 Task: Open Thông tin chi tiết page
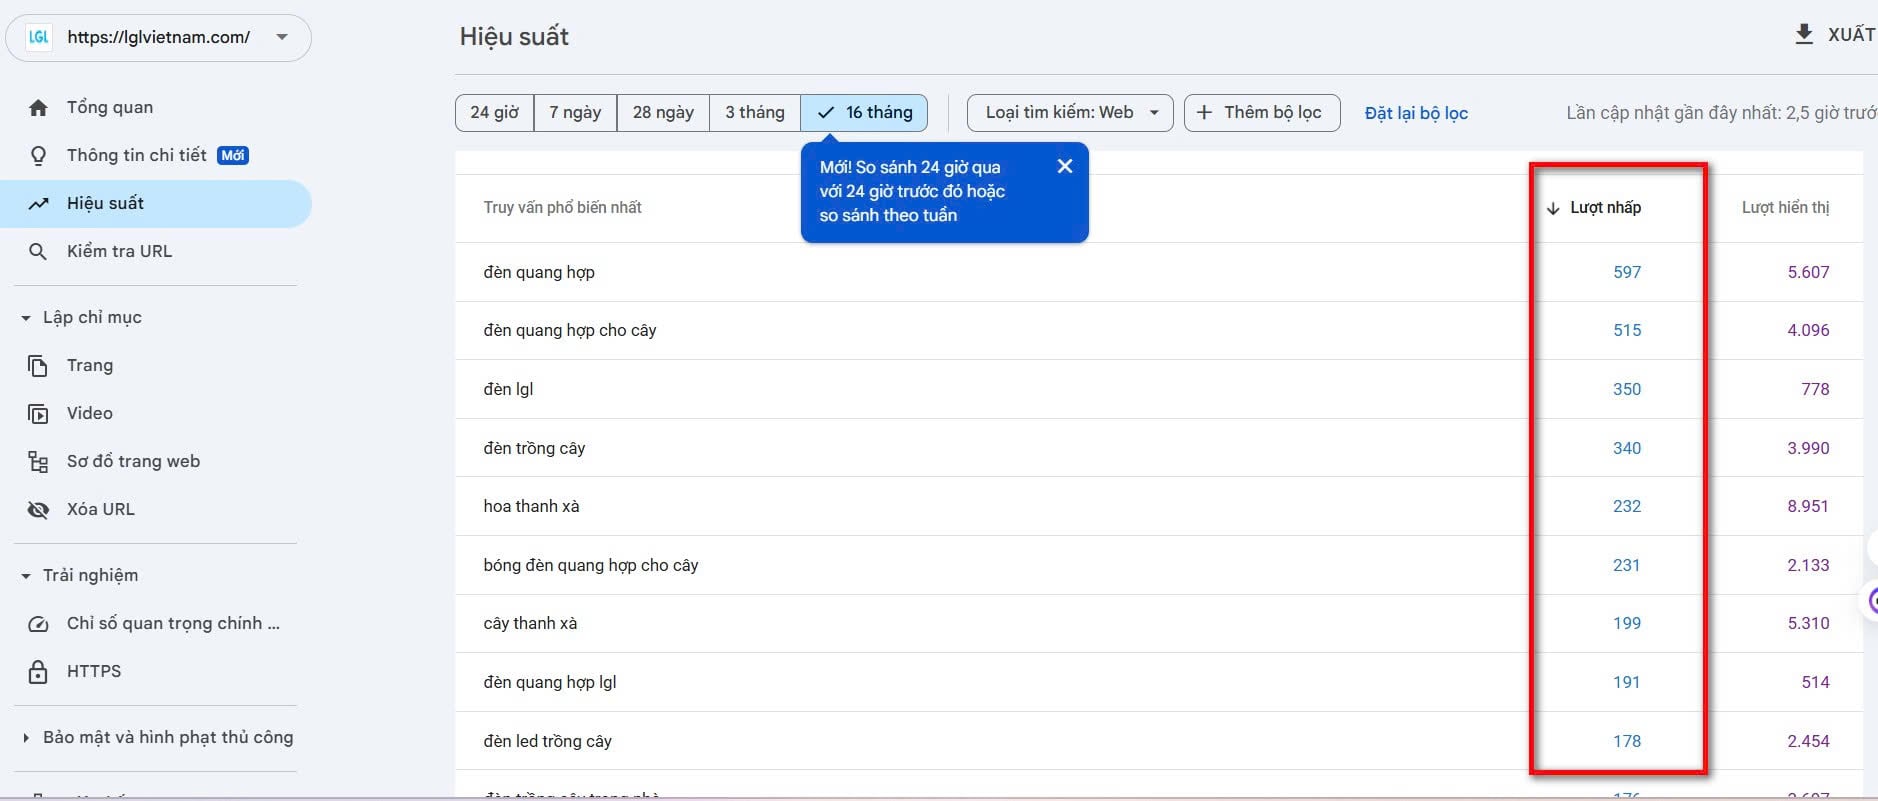(x=156, y=155)
